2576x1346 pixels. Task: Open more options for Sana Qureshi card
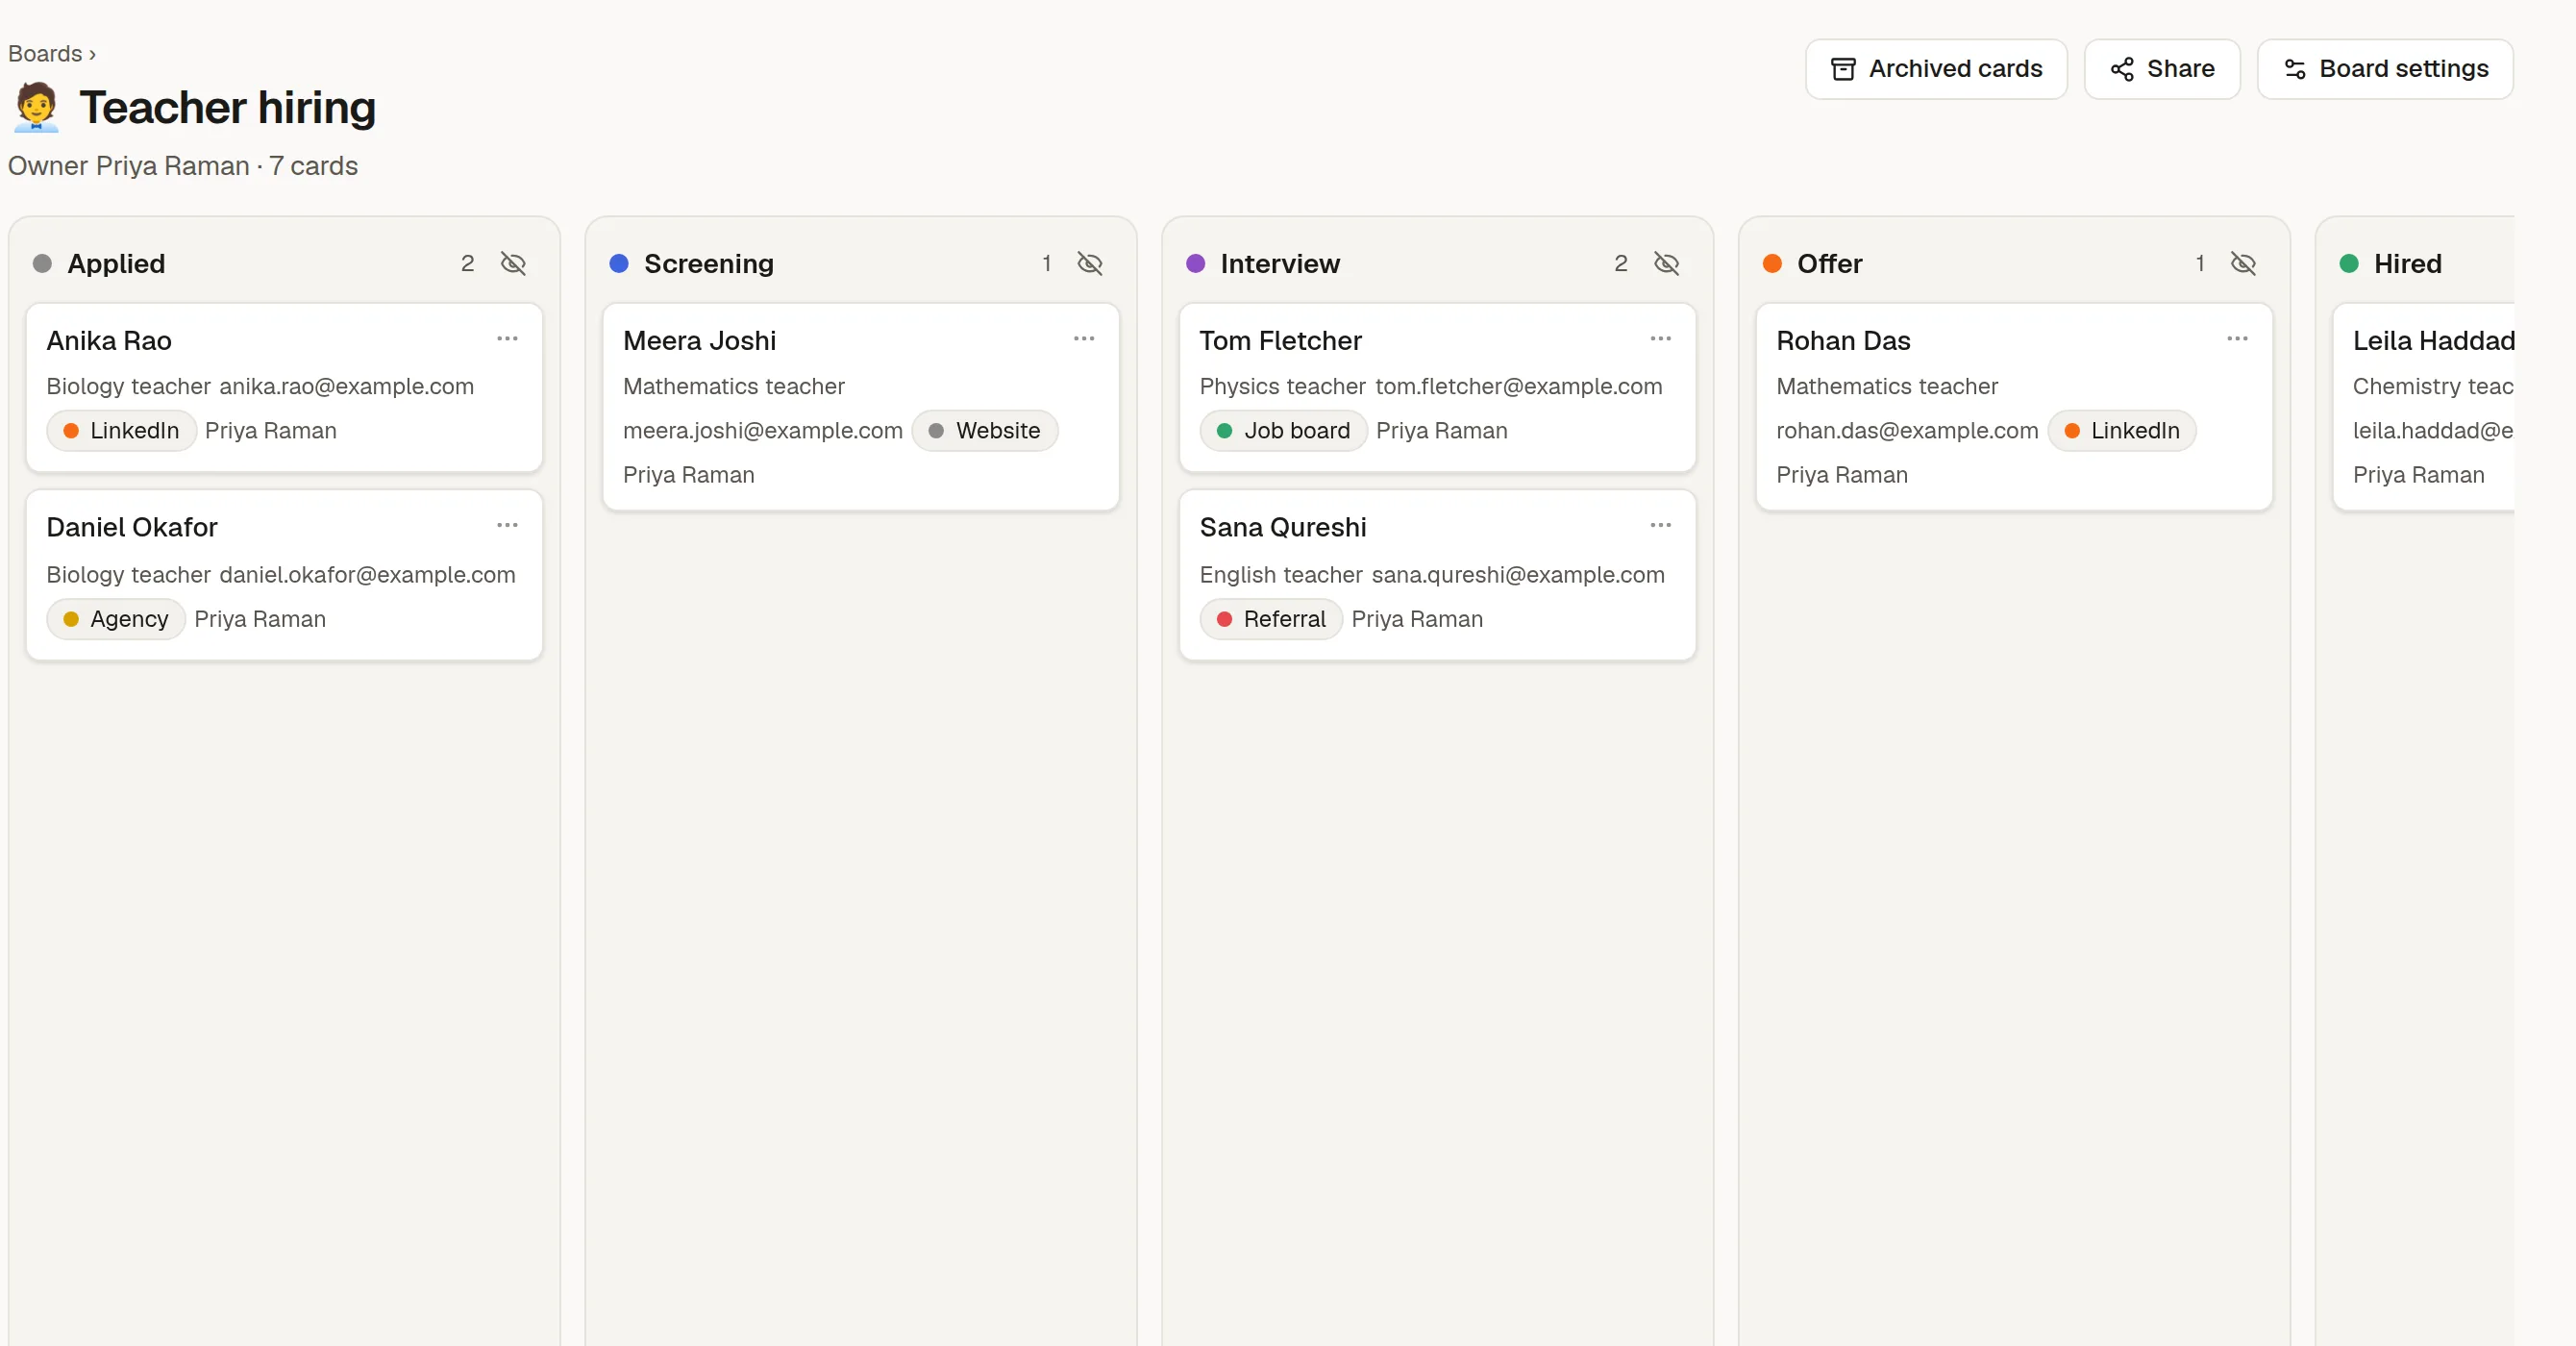point(1661,526)
